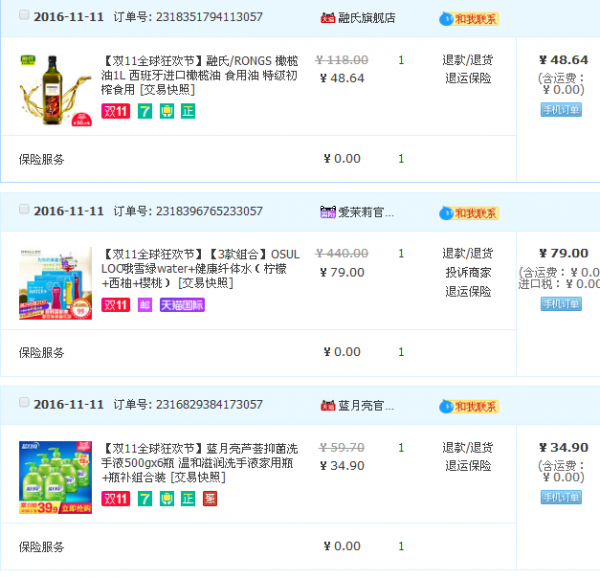Click 双11 badge under 蓝月亮 item
The width and height of the screenshot is (600, 578).
pos(116,499)
